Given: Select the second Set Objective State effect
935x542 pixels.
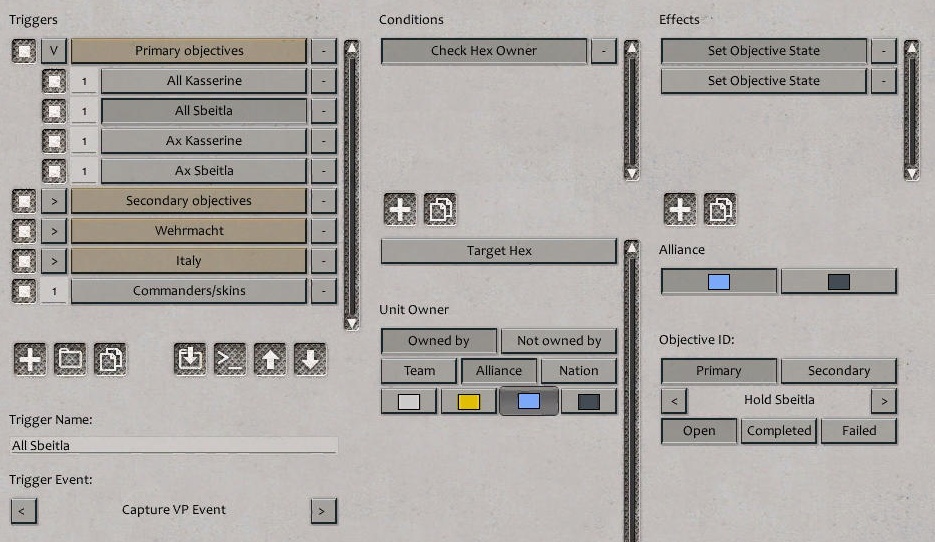Looking at the screenshot, I should tap(763, 81).
